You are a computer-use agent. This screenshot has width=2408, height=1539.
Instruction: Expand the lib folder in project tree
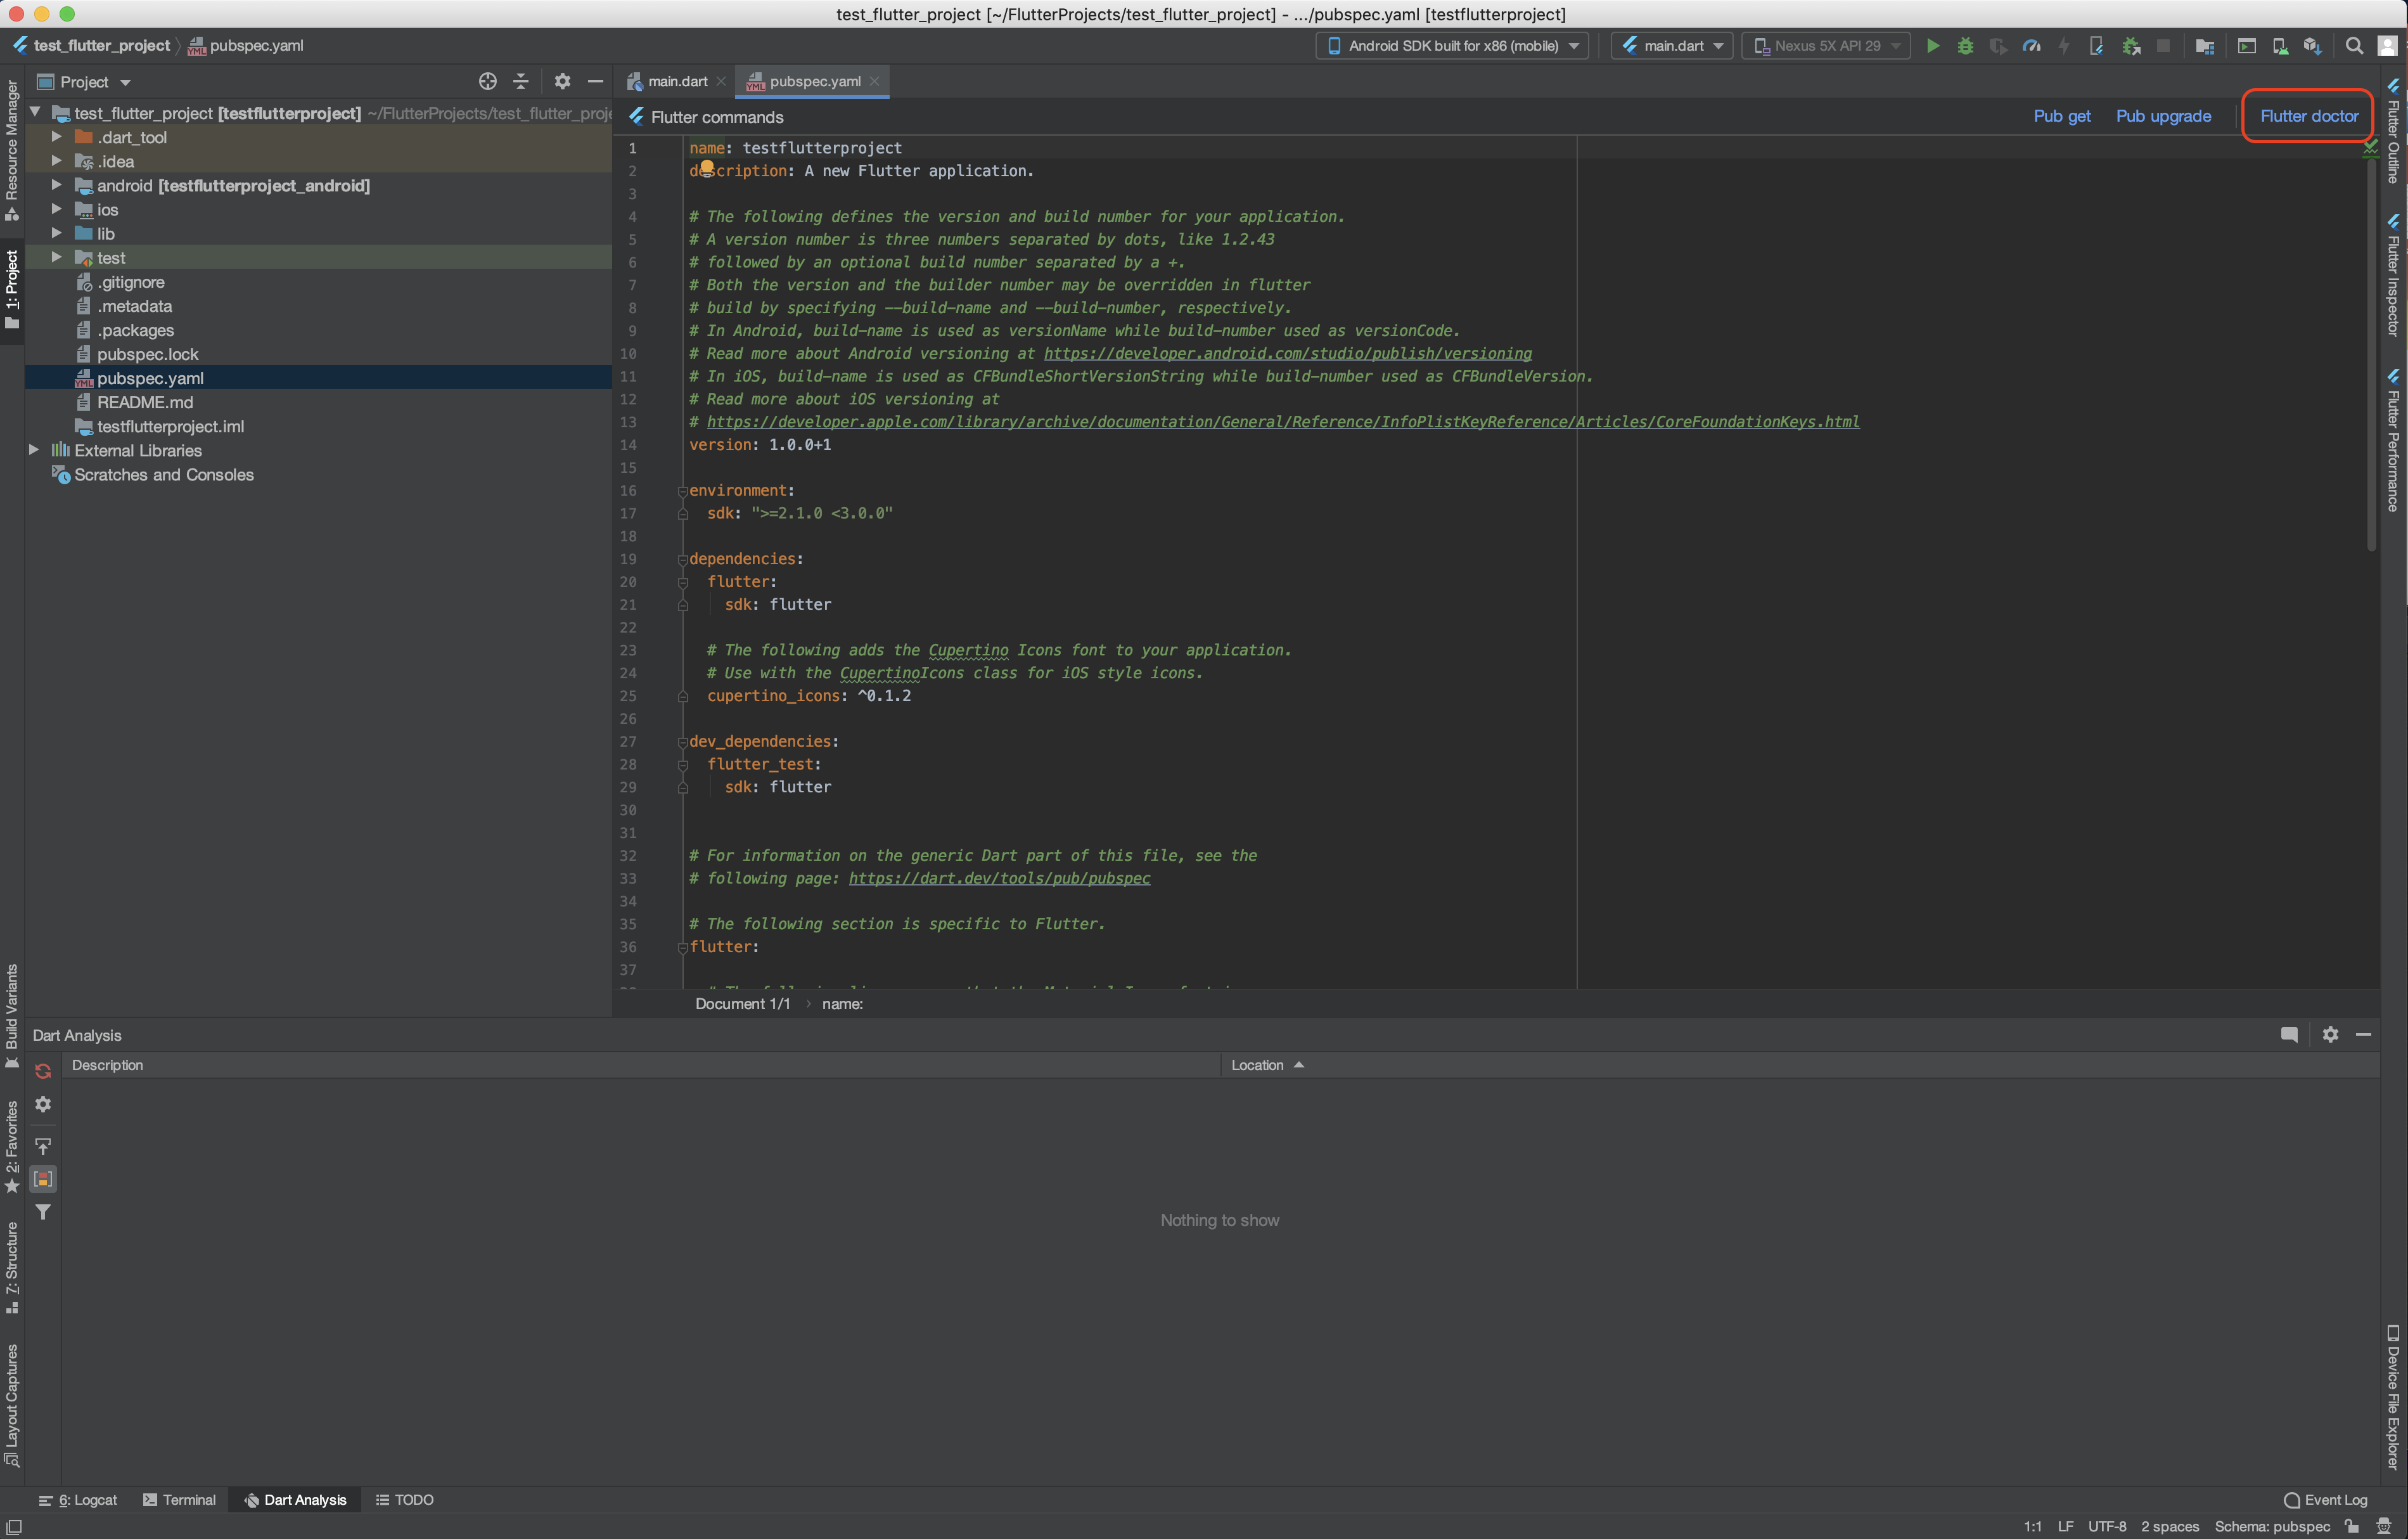[x=57, y=233]
